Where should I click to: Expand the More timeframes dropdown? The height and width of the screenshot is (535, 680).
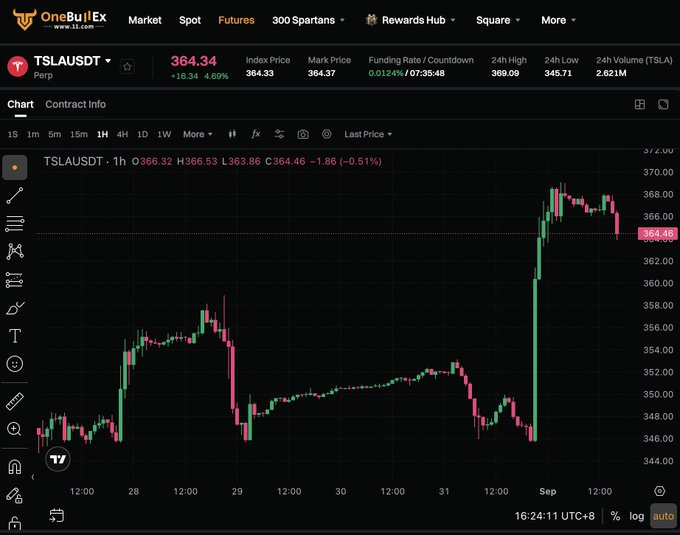[x=198, y=134]
